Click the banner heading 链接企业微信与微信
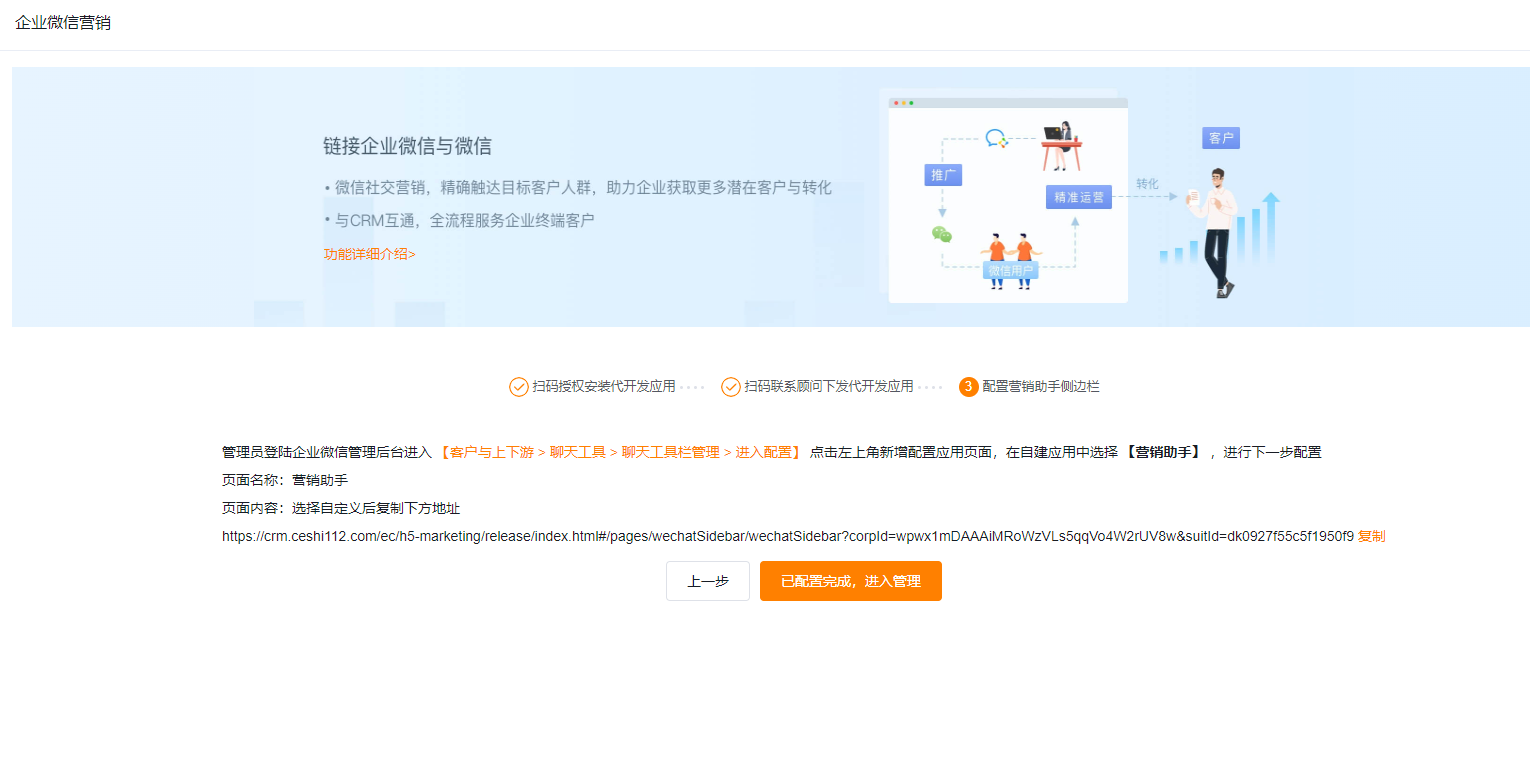The image size is (1530, 761). pos(407,146)
